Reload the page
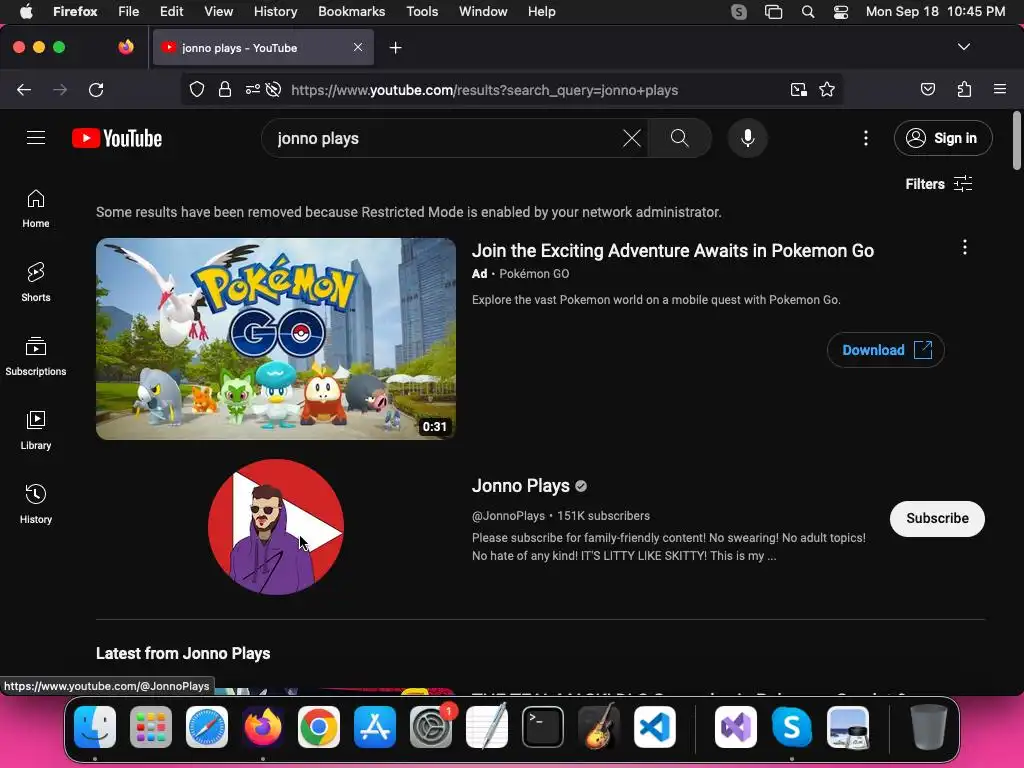1024x768 pixels. [x=96, y=89]
